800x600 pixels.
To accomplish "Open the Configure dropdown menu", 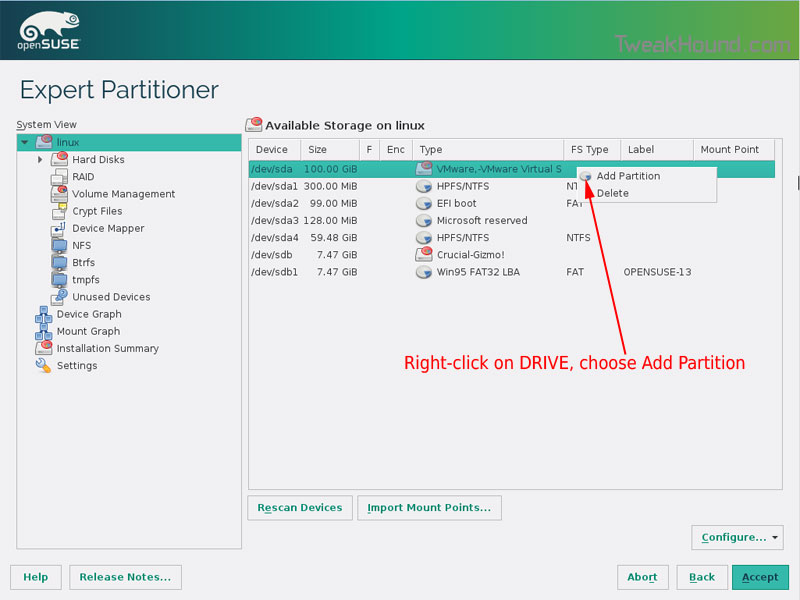I will pos(737,537).
